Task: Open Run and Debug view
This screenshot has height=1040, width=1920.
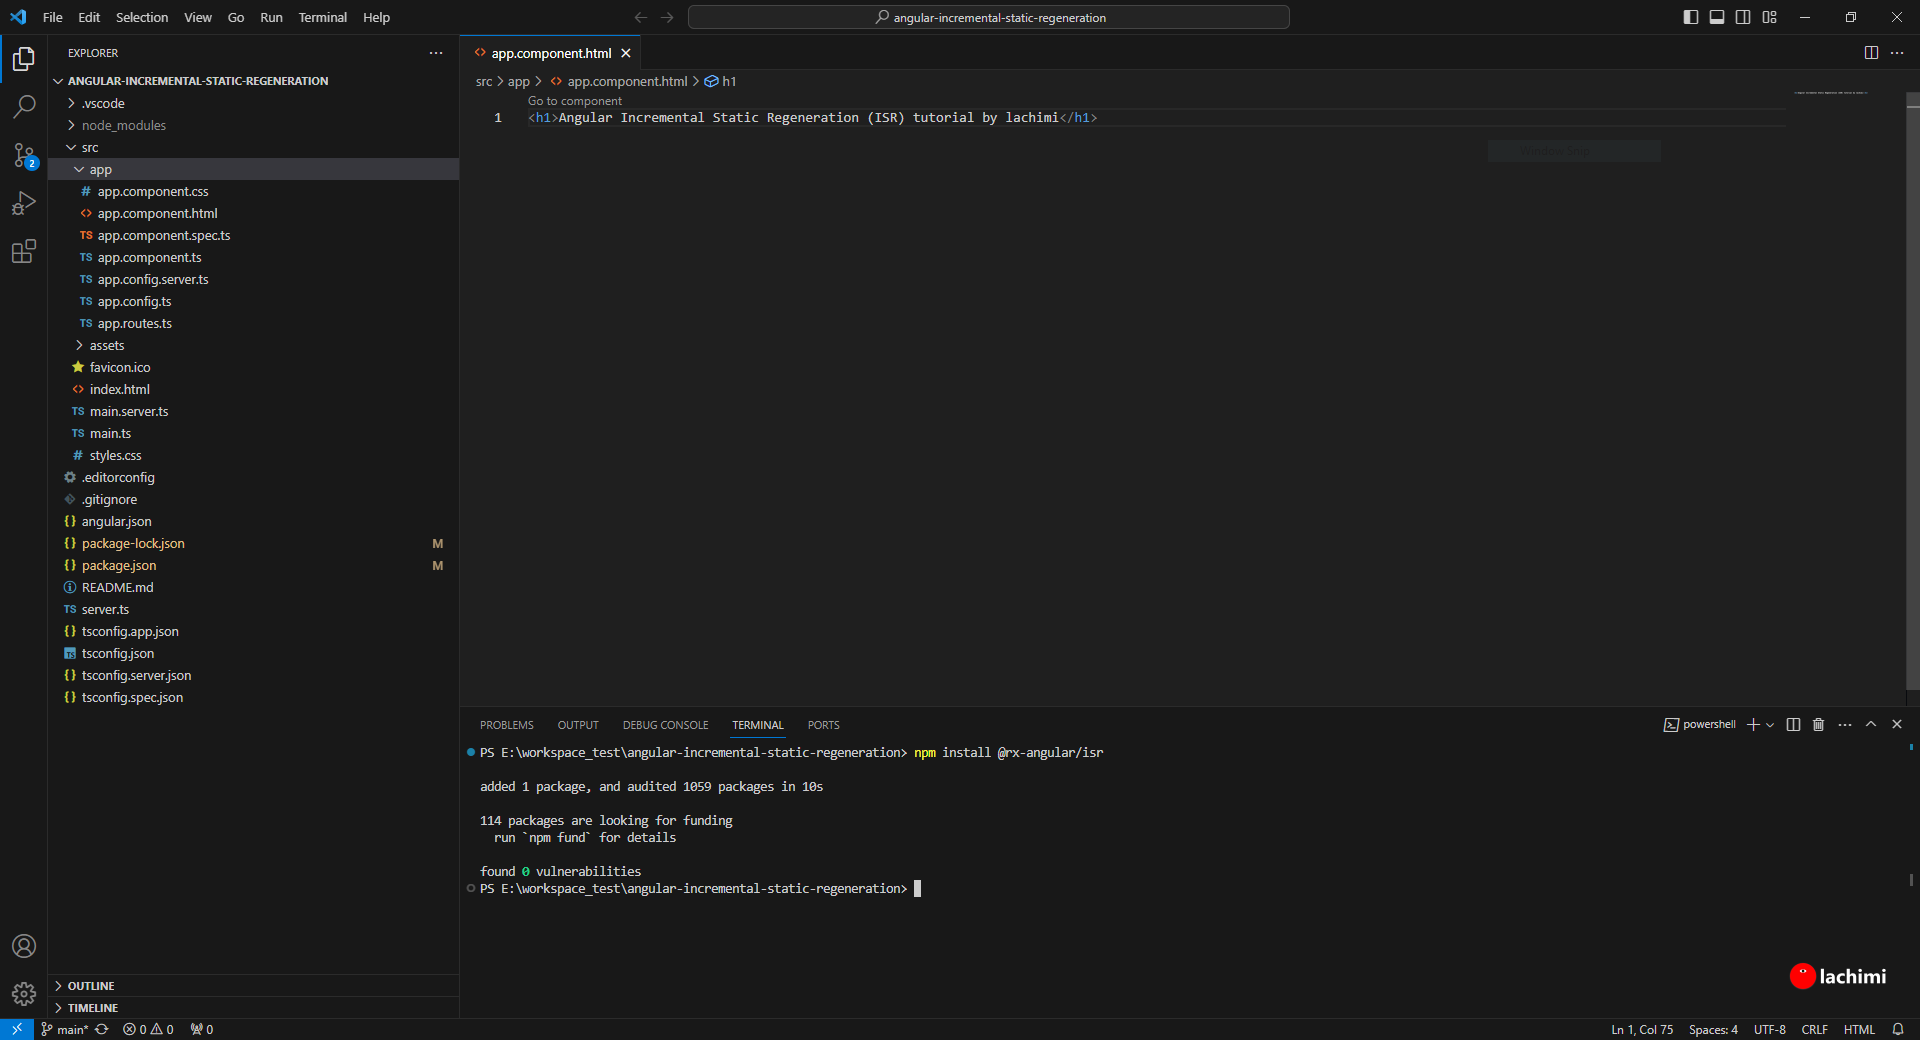Action: pyautogui.click(x=24, y=203)
